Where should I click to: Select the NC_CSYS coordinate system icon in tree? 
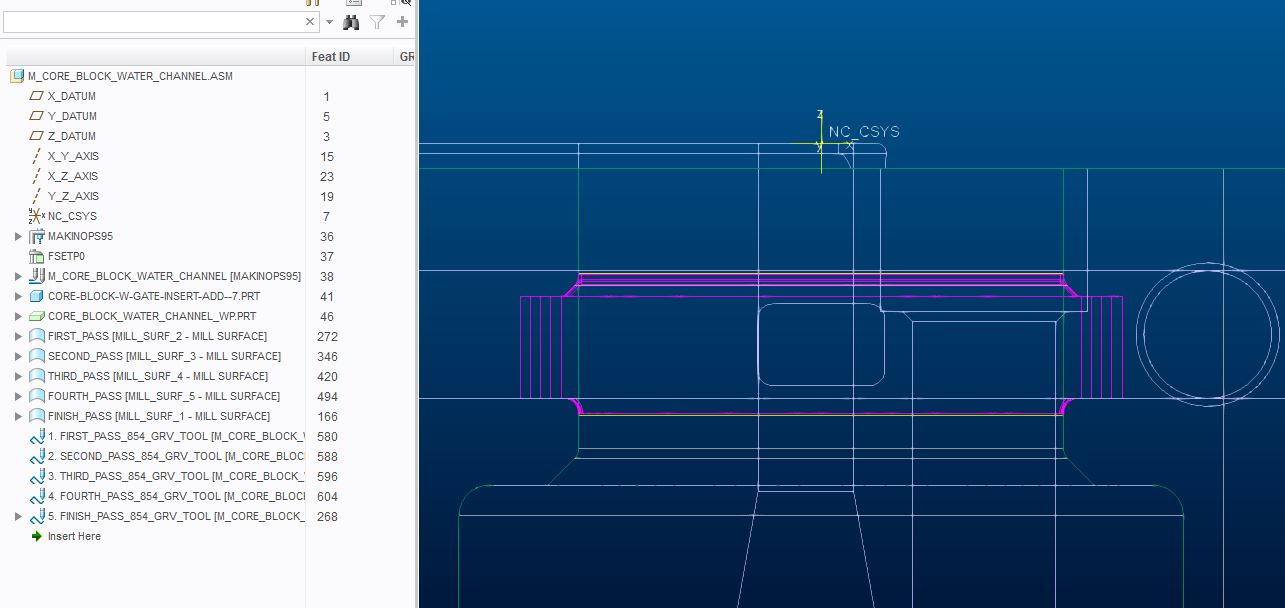coord(37,216)
